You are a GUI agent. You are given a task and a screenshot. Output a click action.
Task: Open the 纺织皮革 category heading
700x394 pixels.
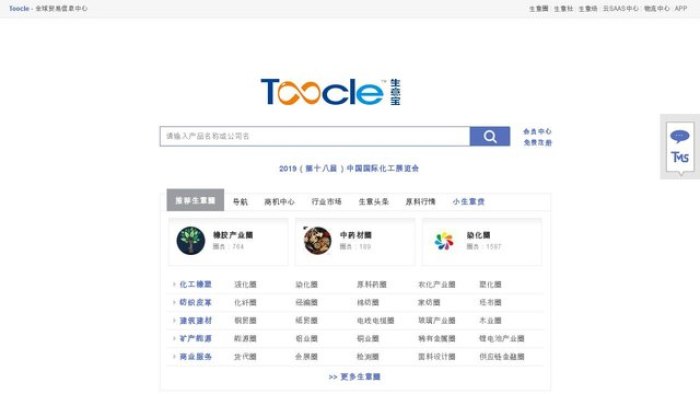click(x=195, y=302)
